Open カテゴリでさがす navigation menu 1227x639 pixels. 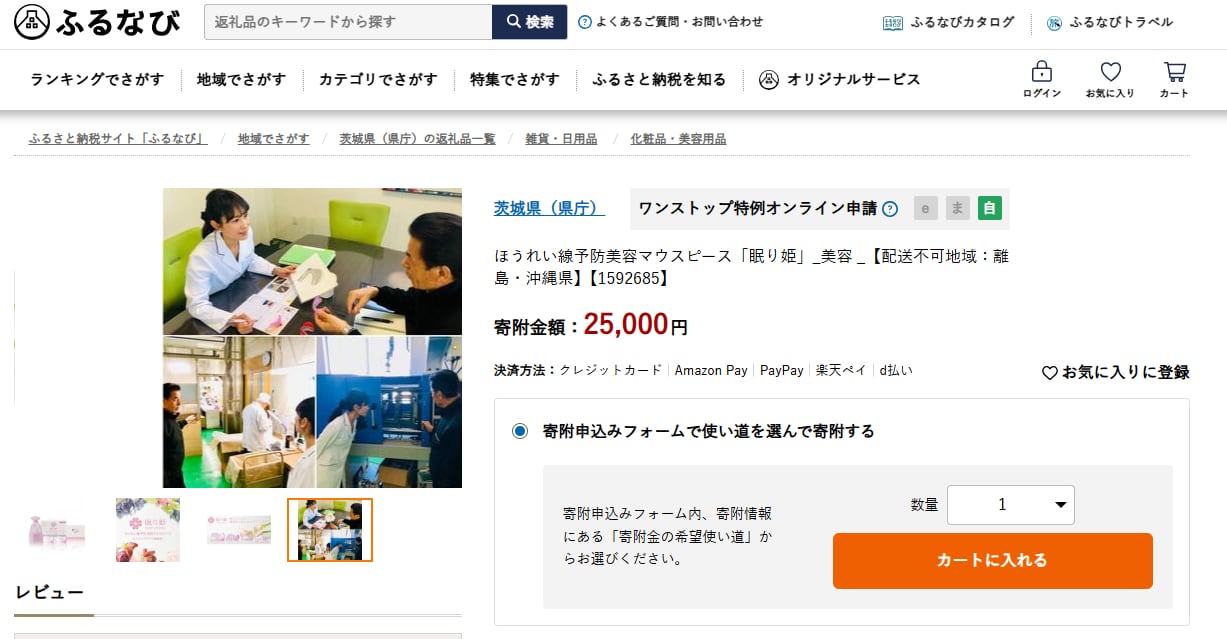(378, 79)
